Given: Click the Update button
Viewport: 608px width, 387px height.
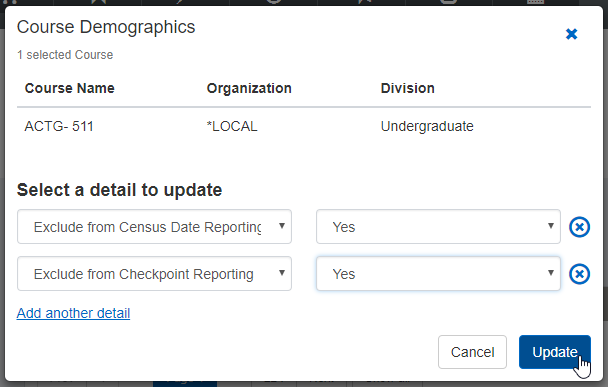Looking at the screenshot, I should [x=555, y=352].
